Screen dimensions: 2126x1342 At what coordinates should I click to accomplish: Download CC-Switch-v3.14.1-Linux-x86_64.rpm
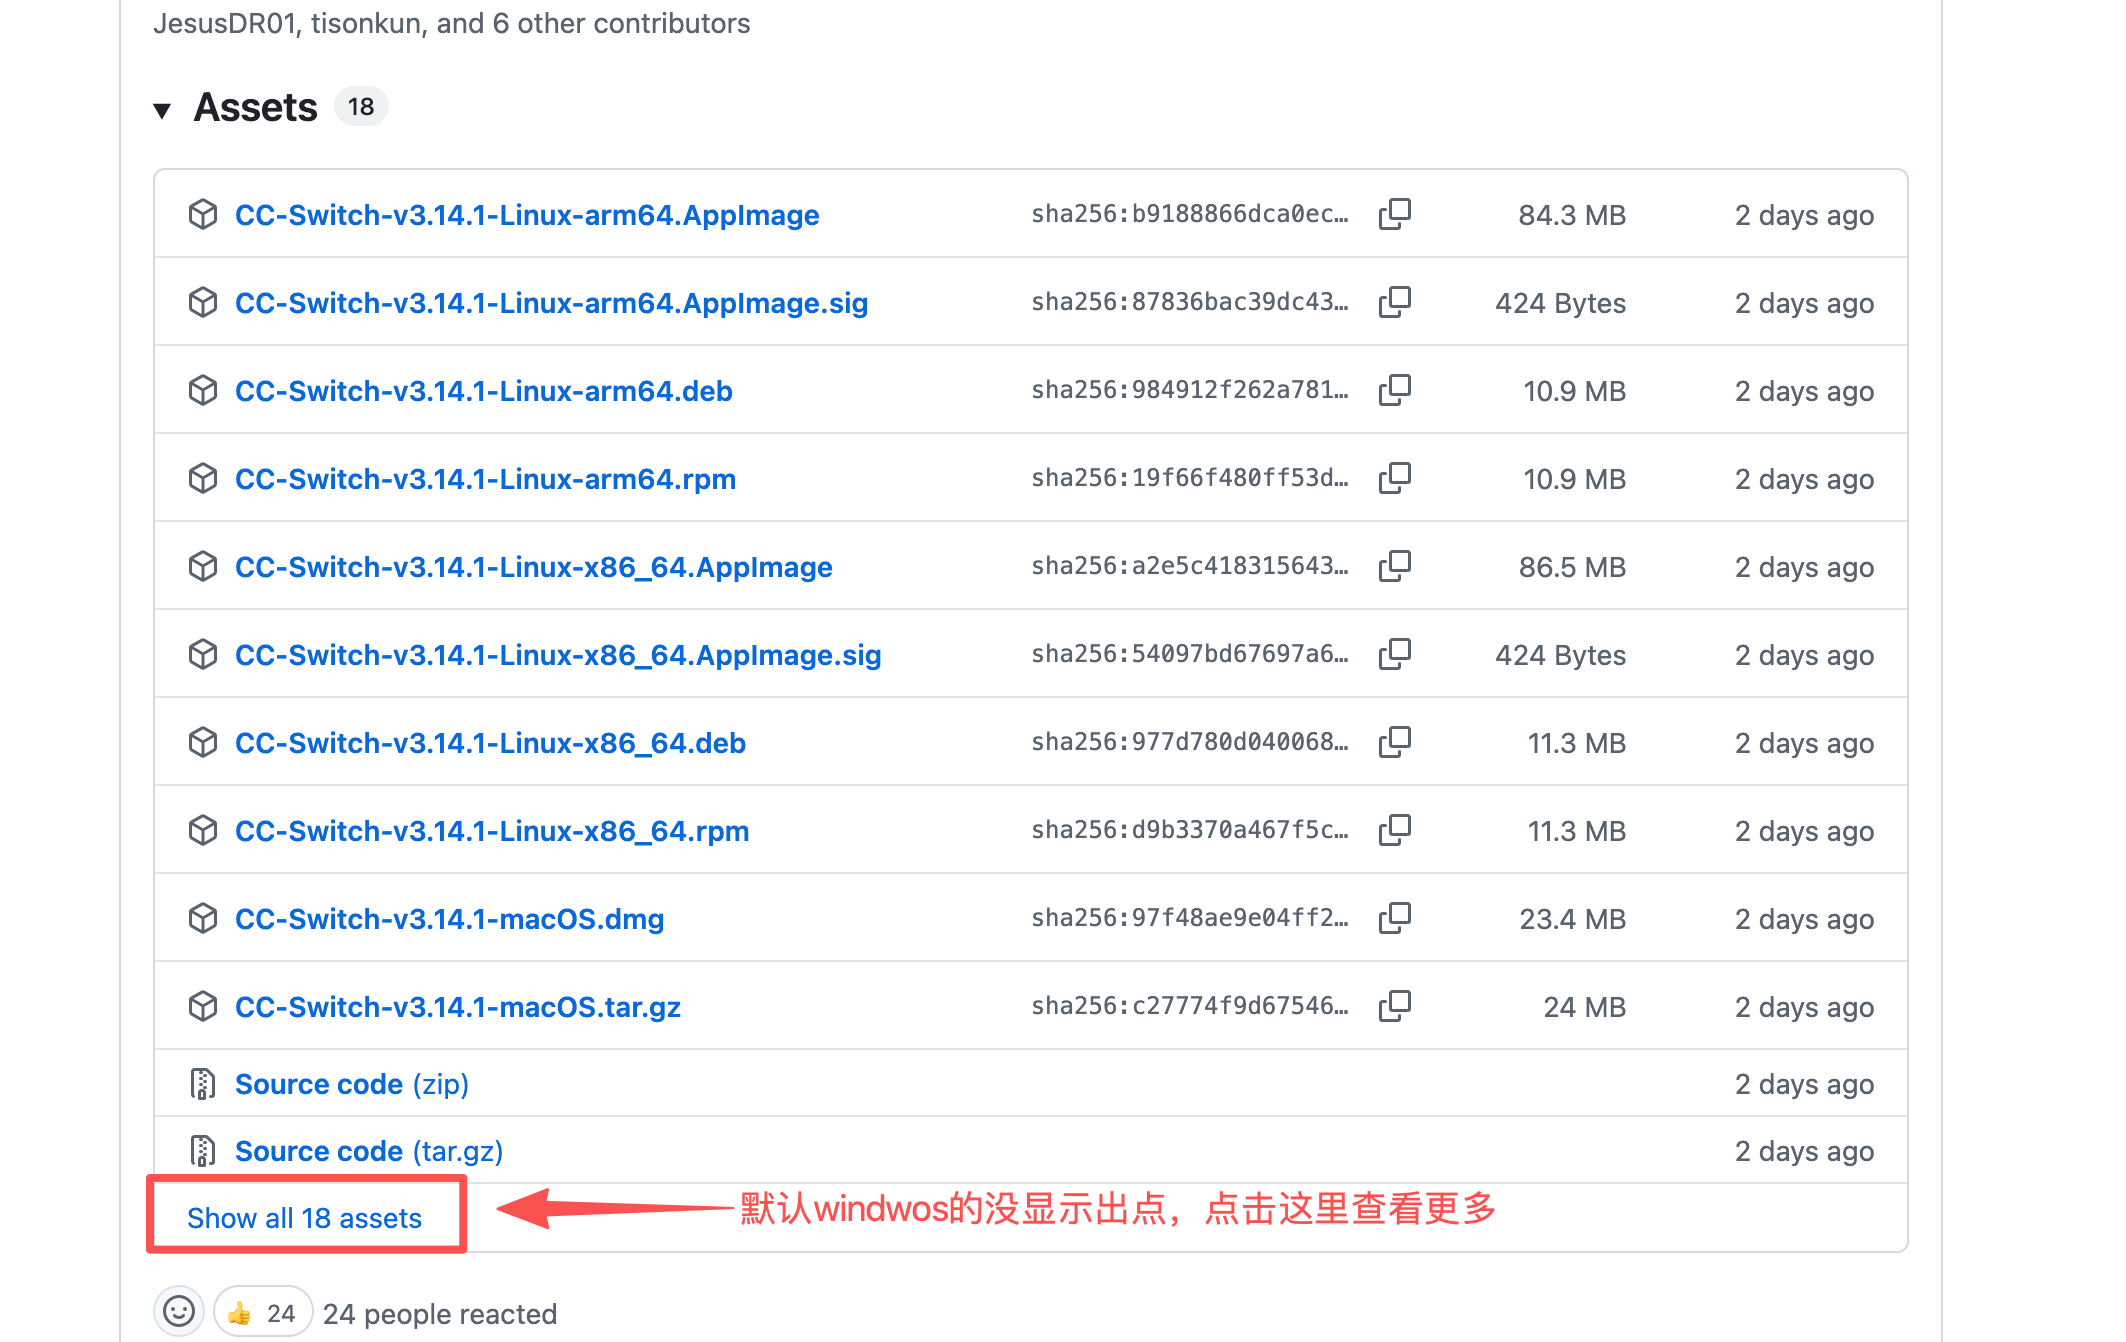492,831
